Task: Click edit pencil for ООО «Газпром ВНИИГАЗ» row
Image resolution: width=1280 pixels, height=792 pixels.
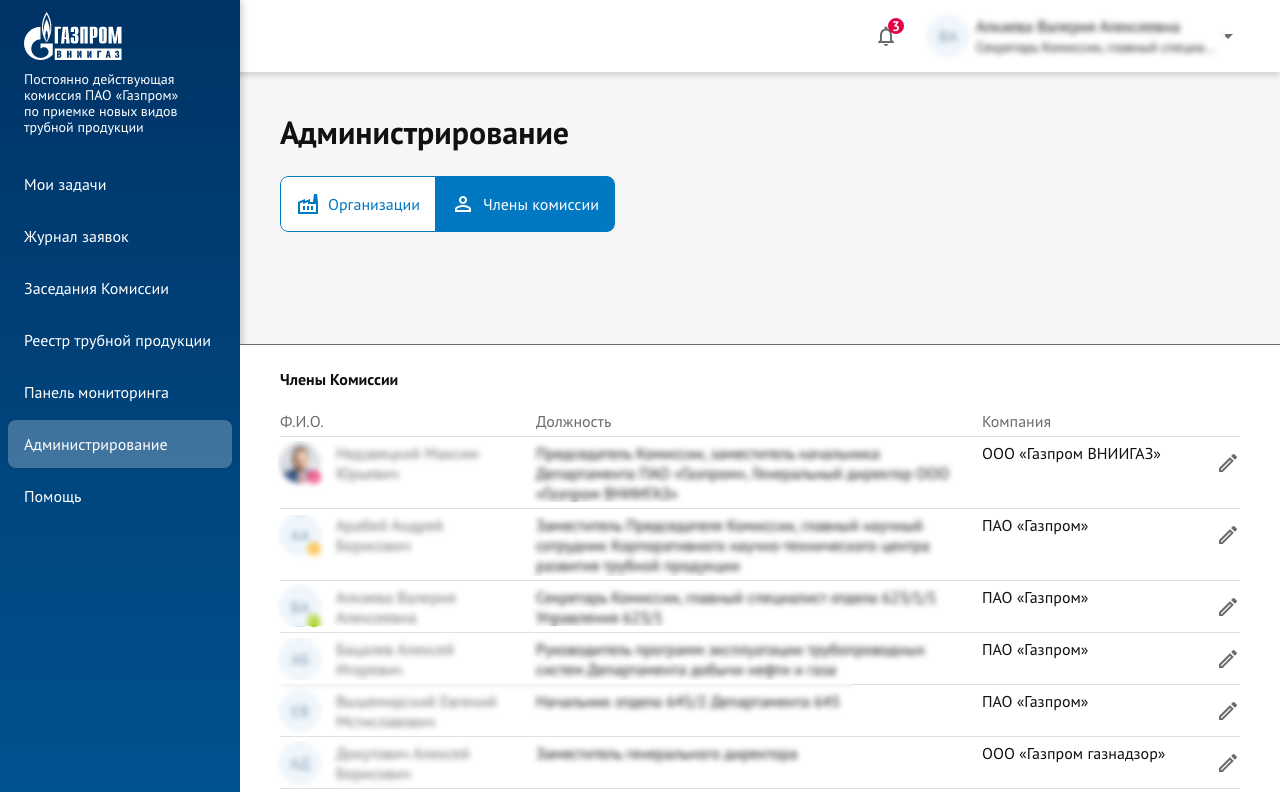Action: (x=1228, y=463)
